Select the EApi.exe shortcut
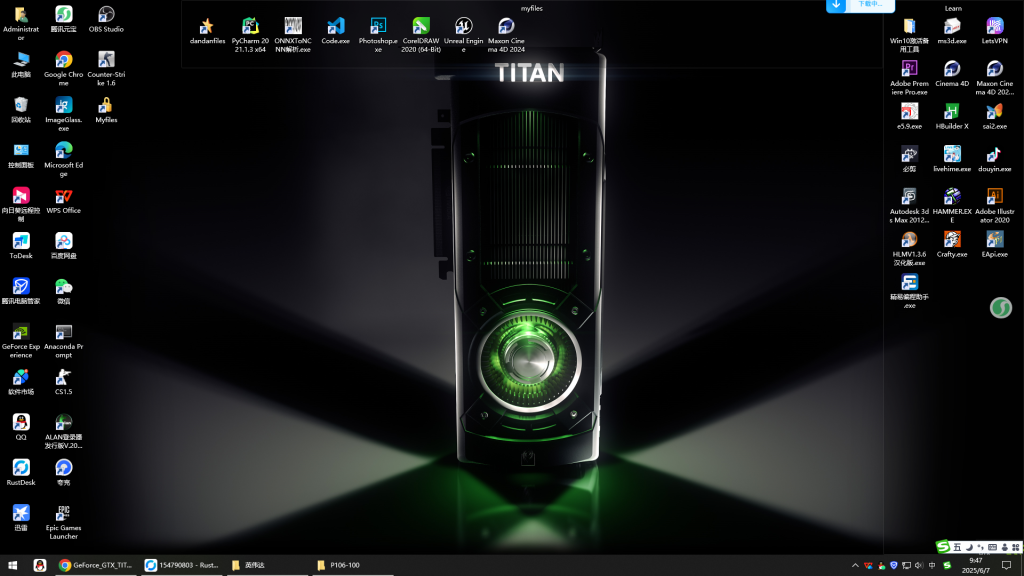Image resolution: width=1024 pixels, height=576 pixels. 994,244
